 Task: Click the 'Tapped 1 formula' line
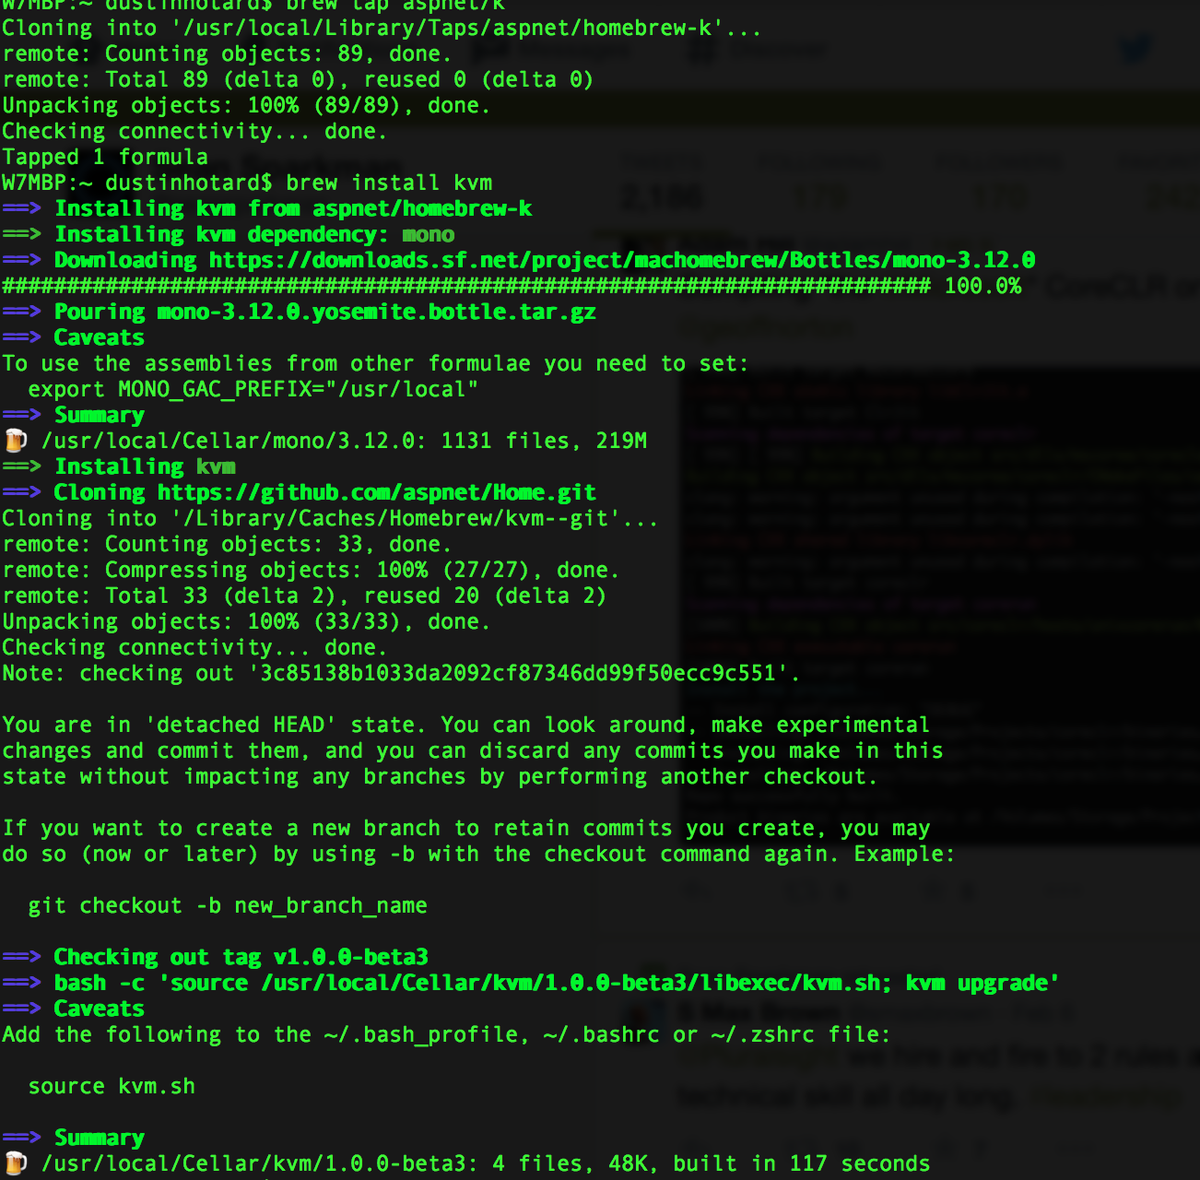click(105, 157)
